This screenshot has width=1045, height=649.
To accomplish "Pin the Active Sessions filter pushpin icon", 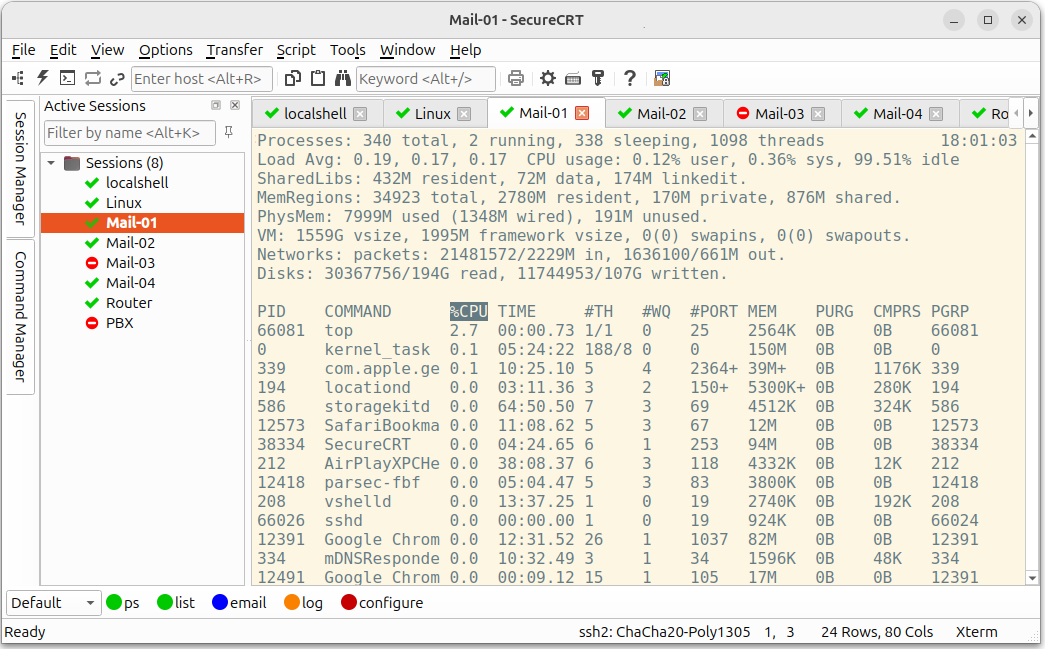I will [x=229, y=132].
